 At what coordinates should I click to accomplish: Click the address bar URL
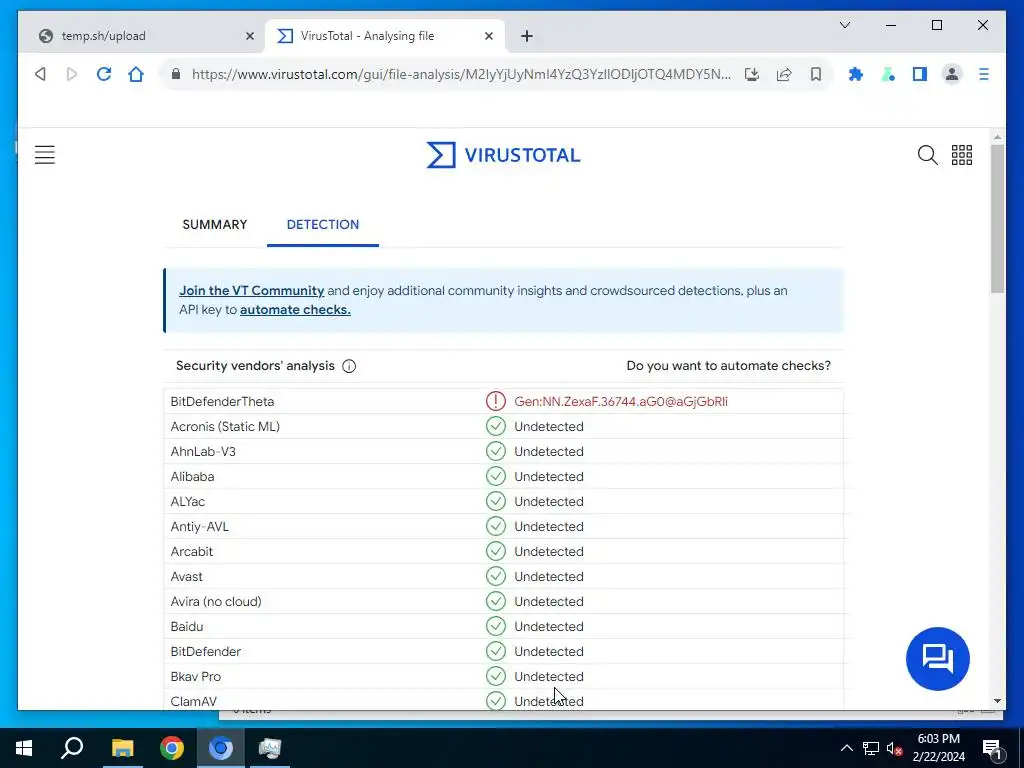click(461, 74)
